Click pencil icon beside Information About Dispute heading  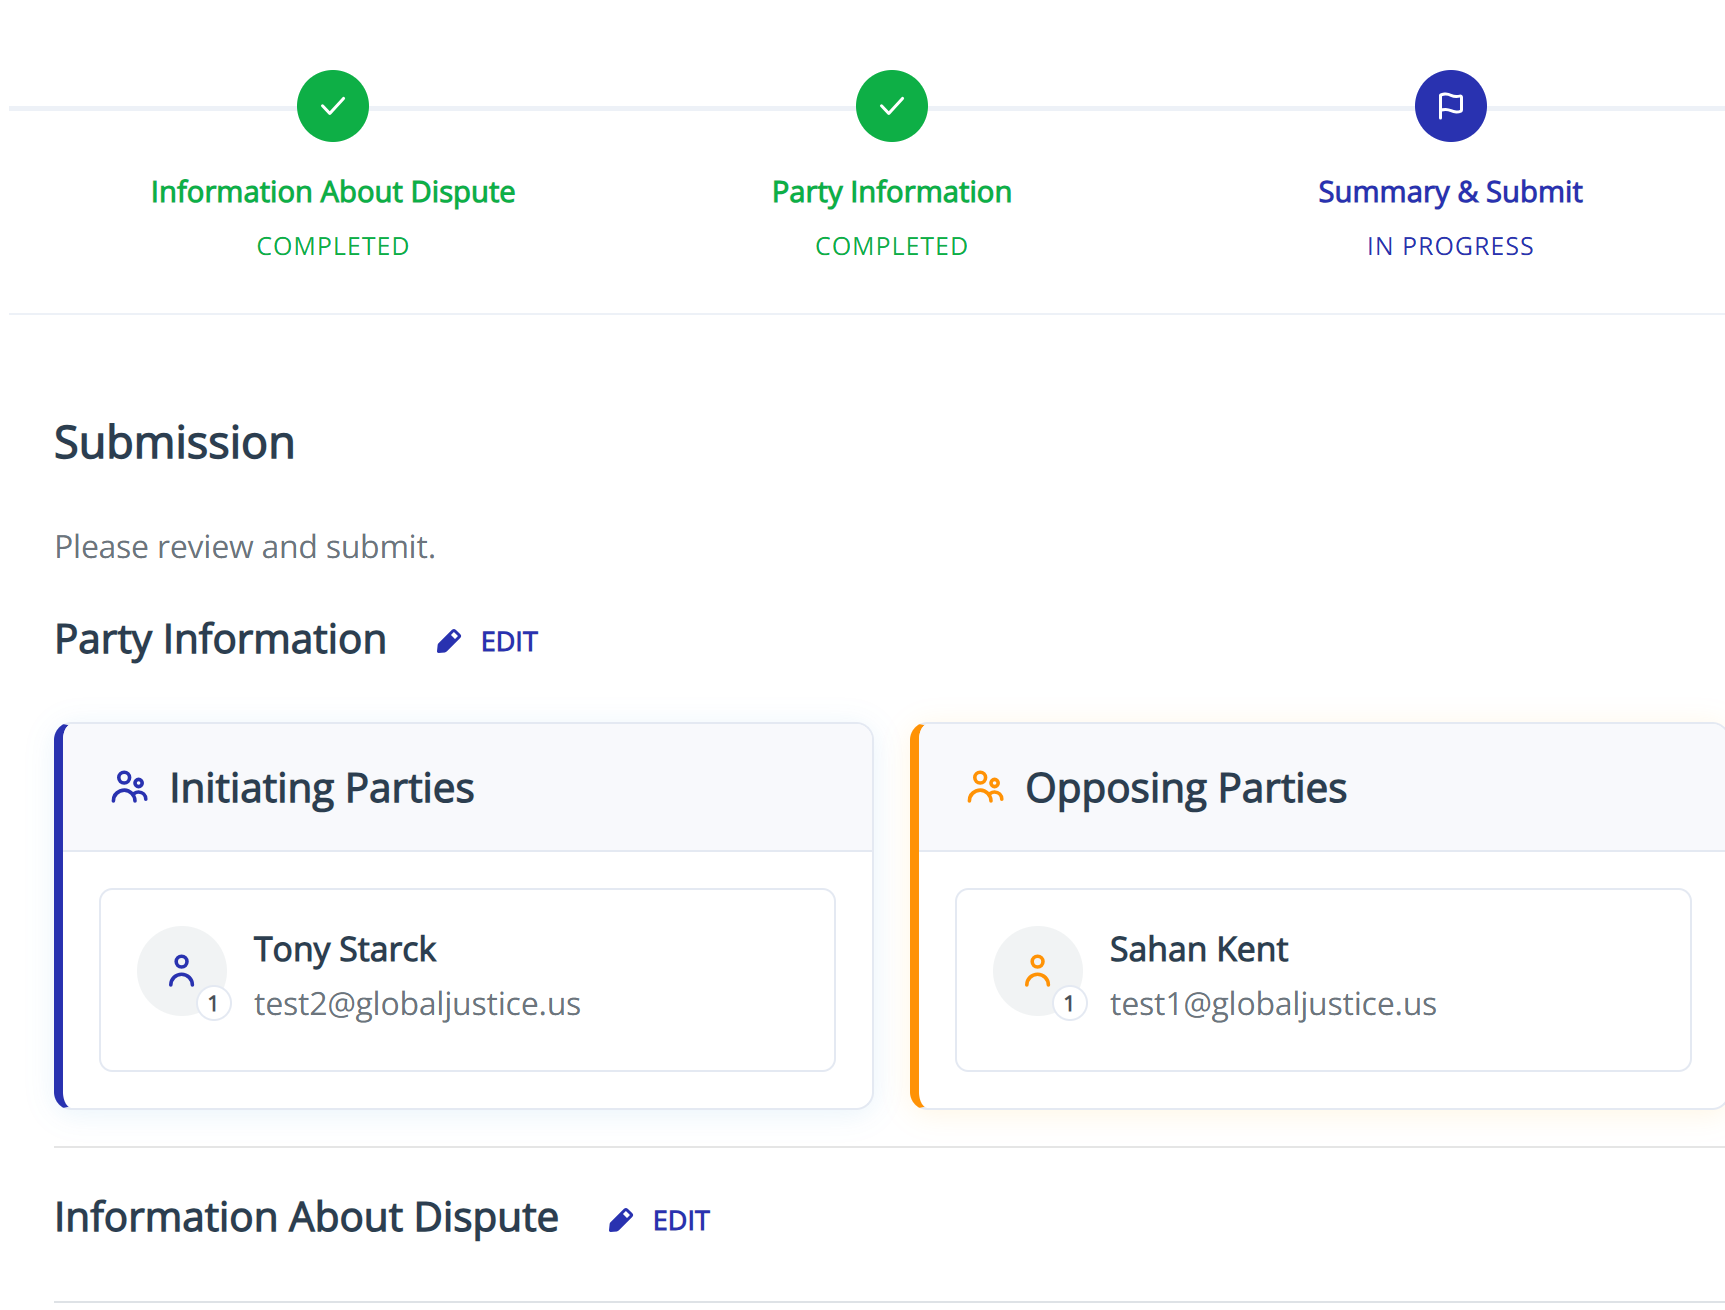coord(621,1220)
